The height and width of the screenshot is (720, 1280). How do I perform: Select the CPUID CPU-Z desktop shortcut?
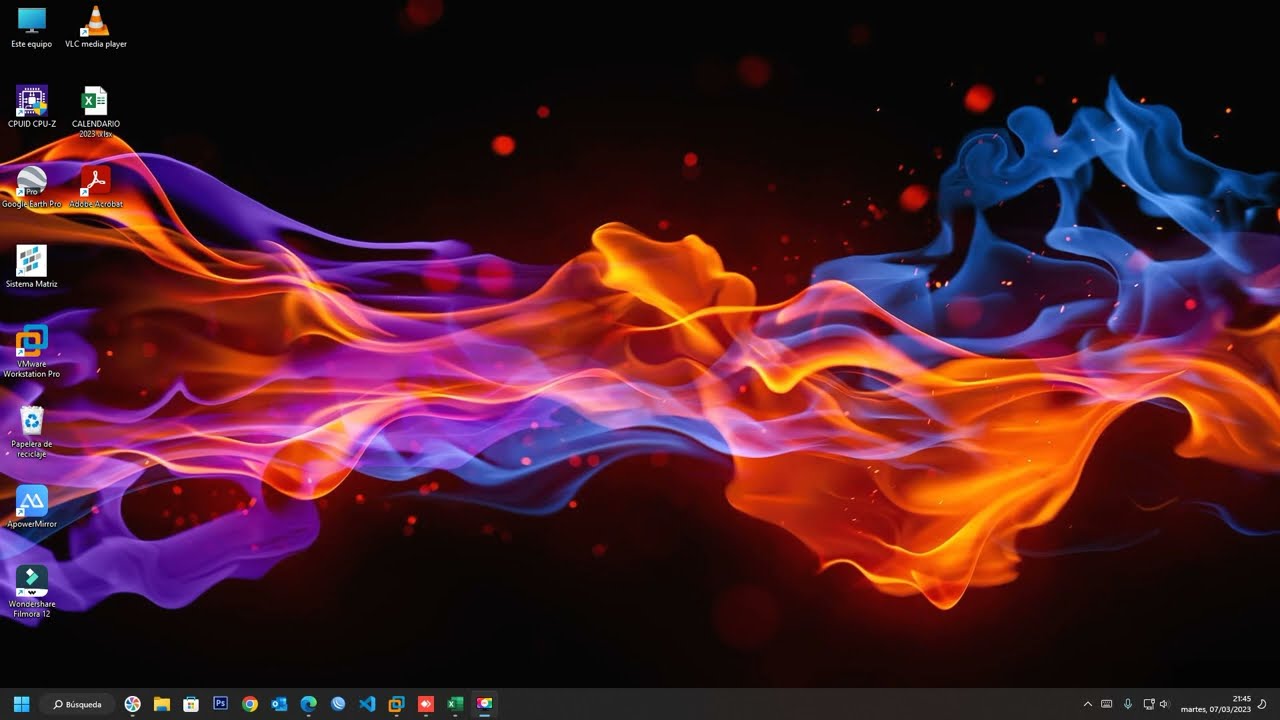32,107
